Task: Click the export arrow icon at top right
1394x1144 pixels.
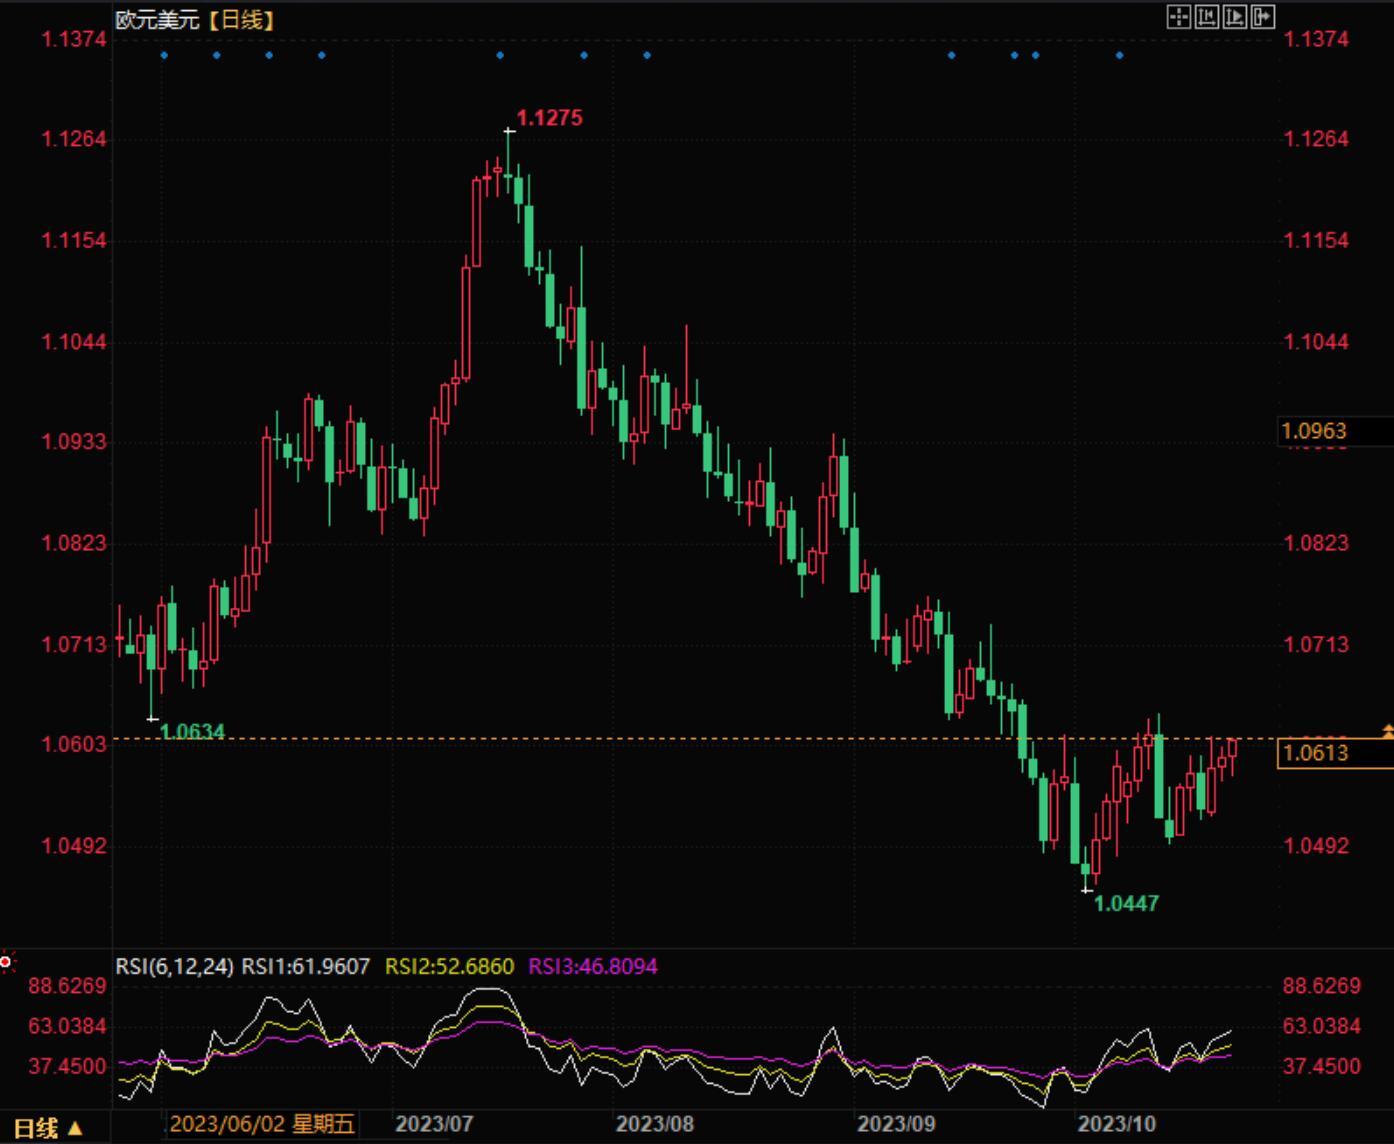Action: tap(1263, 17)
